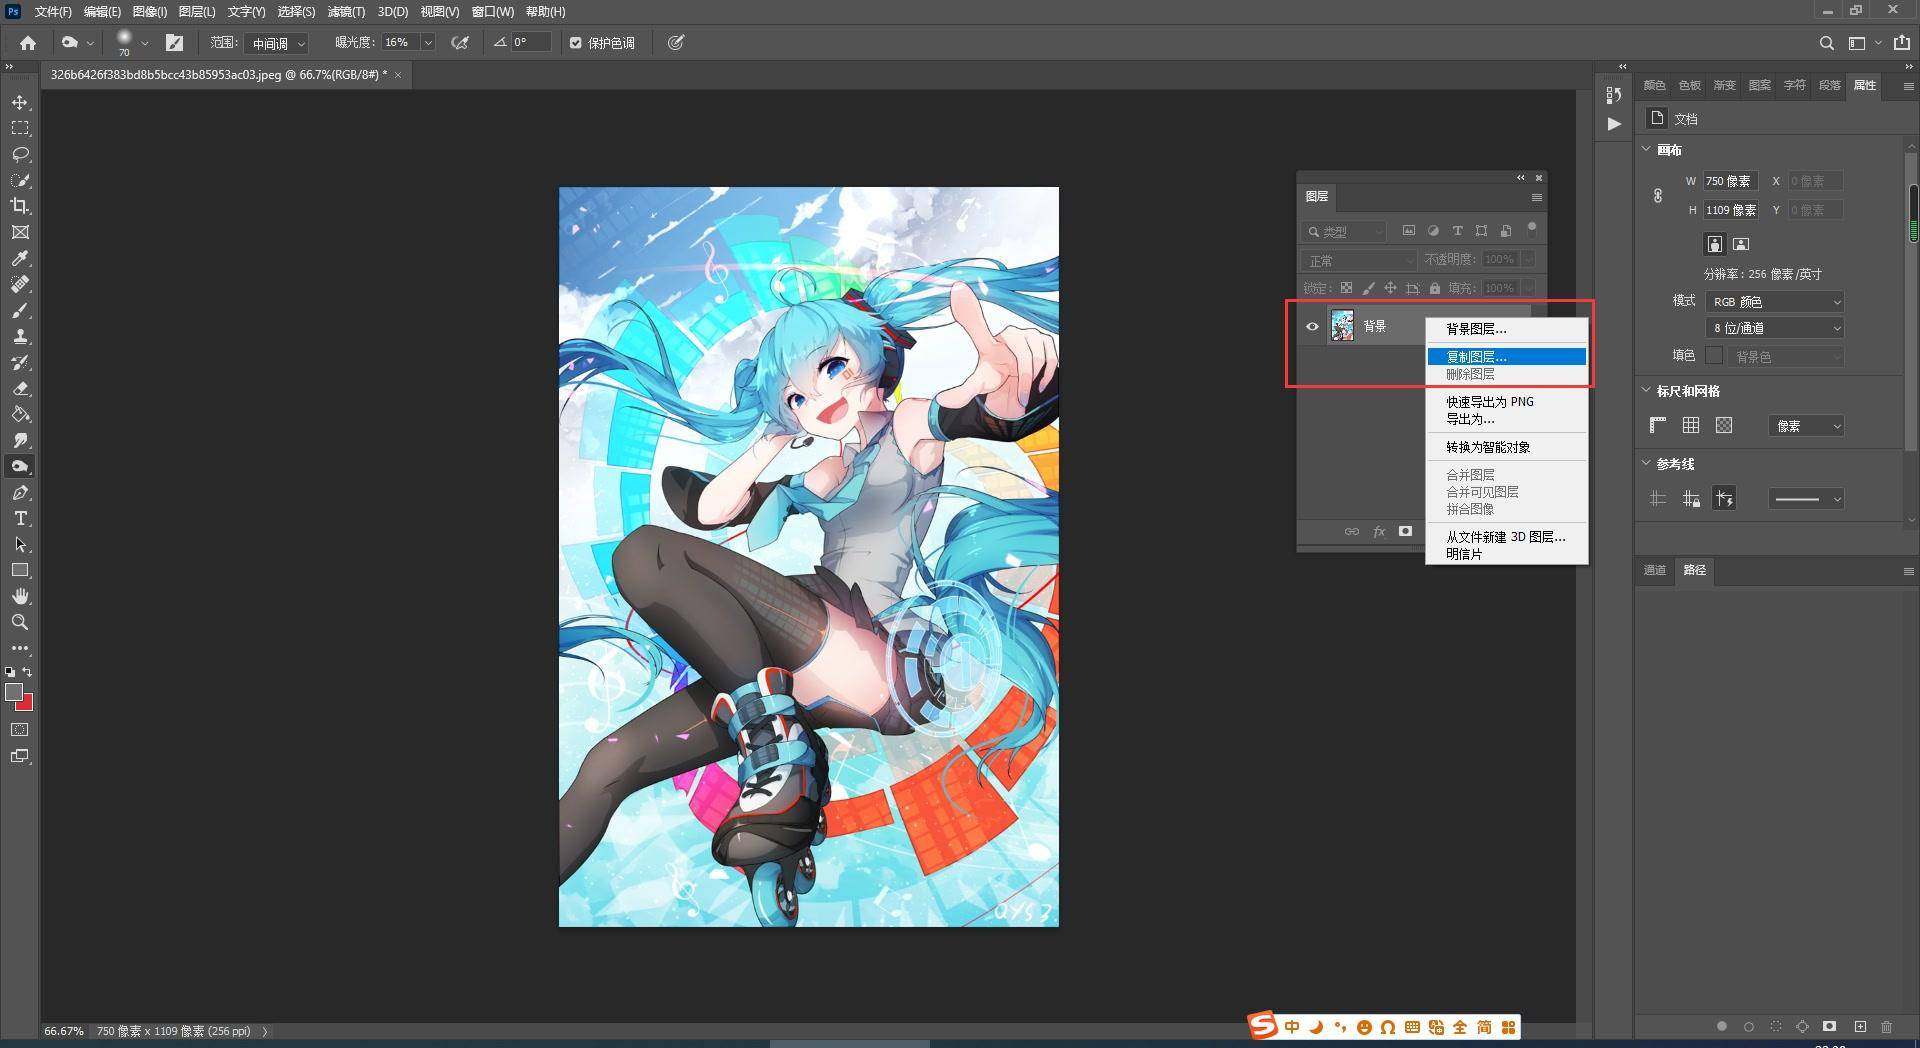Open the 文件(F) menu
Viewport: 1920px width, 1048px height.
tap(53, 12)
